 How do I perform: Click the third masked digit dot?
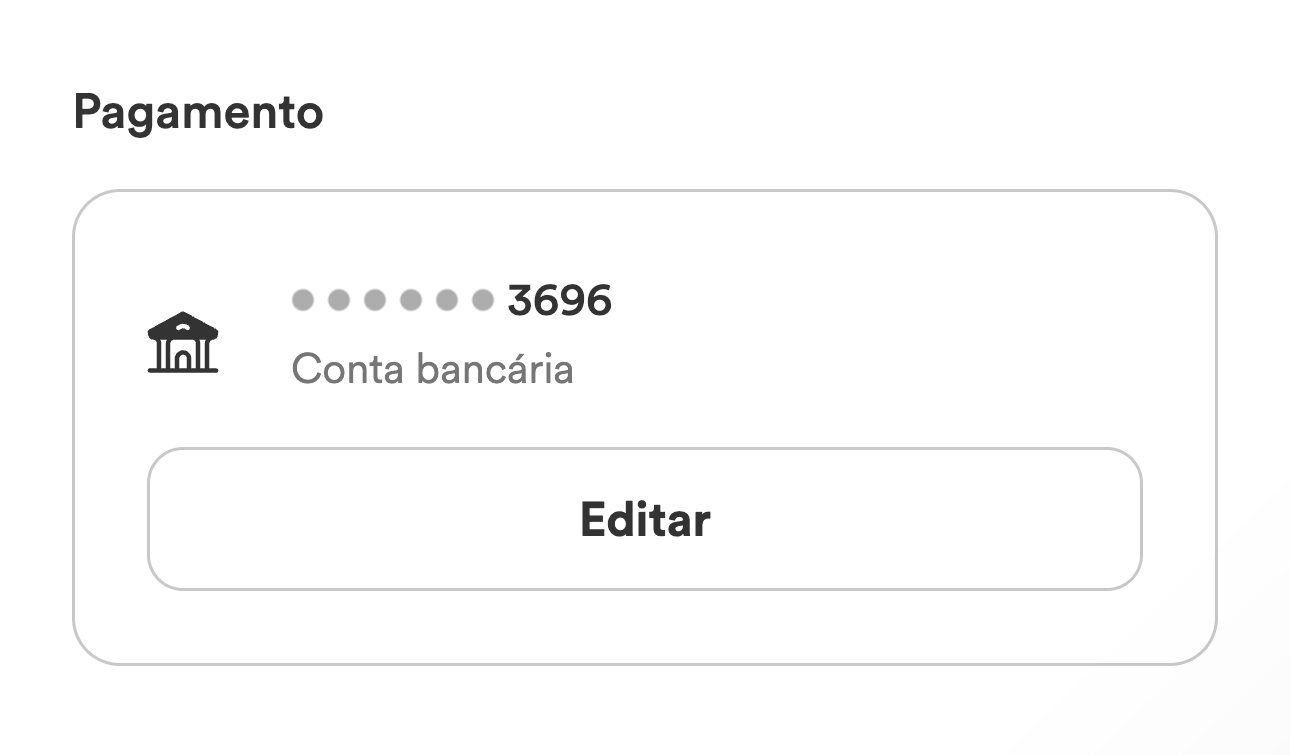click(x=375, y=300)
